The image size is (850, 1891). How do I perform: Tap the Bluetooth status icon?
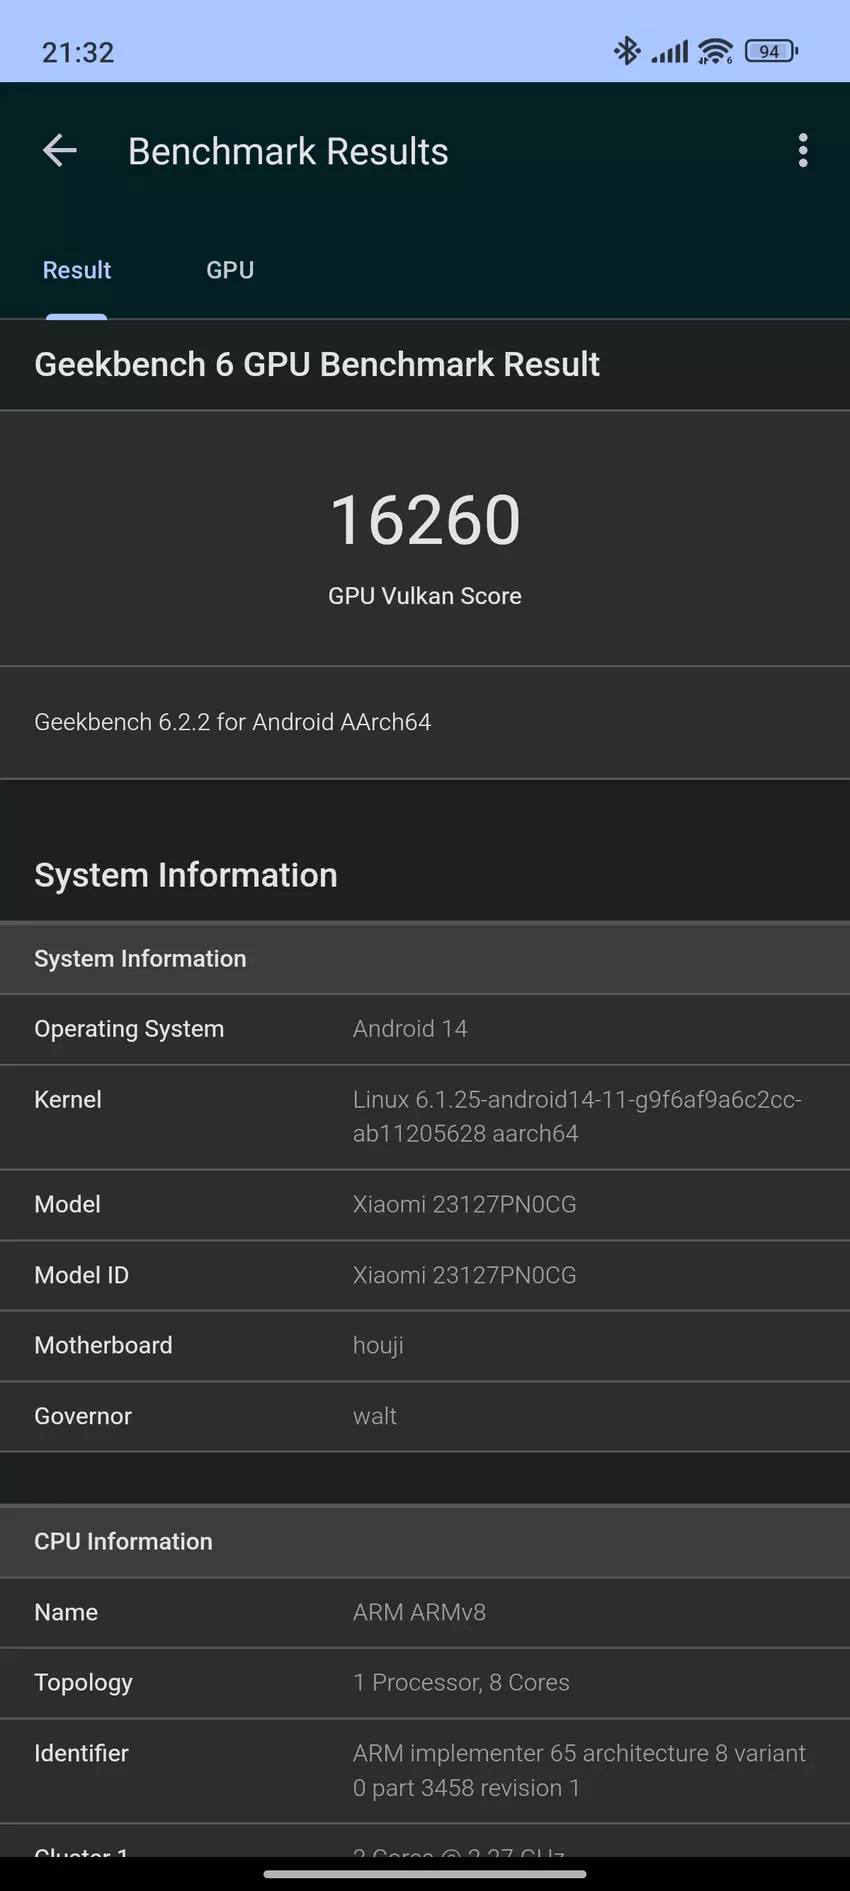[627, 51]
